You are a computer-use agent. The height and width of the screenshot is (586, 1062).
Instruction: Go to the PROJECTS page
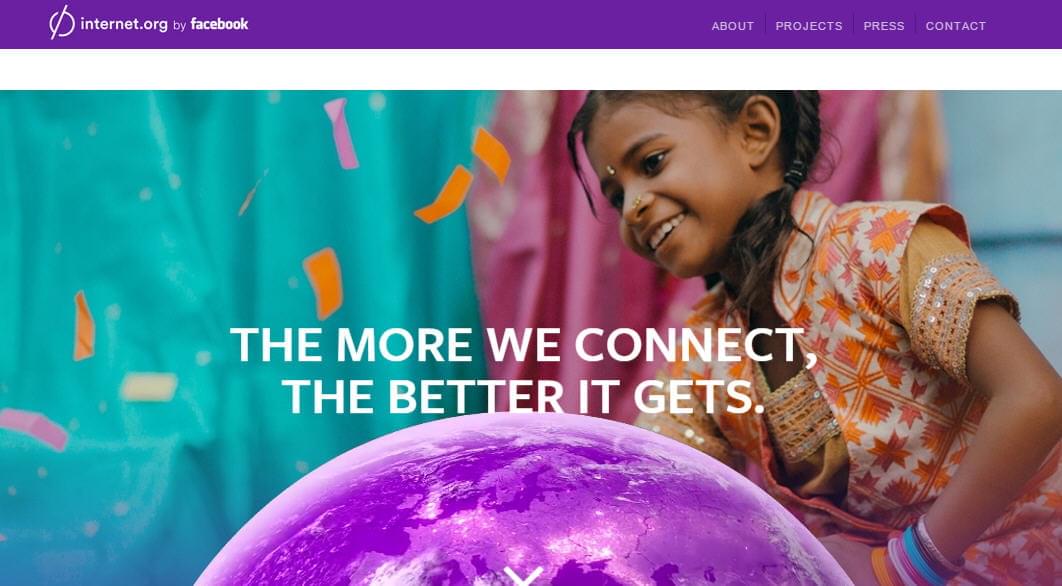(x=809, y=26)
